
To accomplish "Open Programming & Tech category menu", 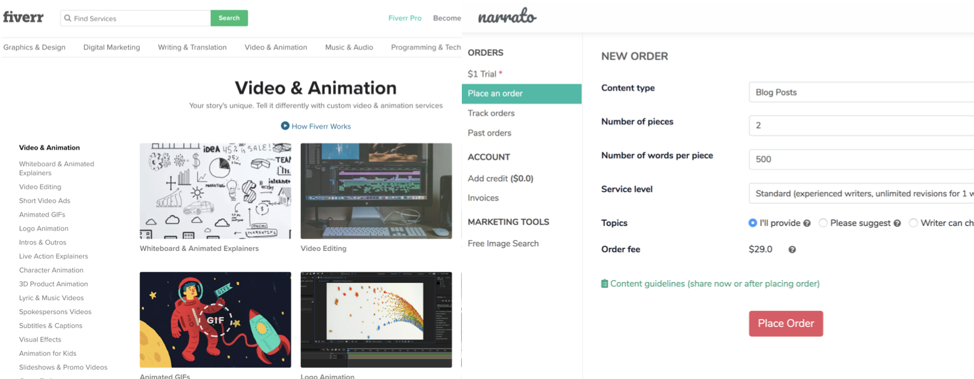I will tap(426, 47).
